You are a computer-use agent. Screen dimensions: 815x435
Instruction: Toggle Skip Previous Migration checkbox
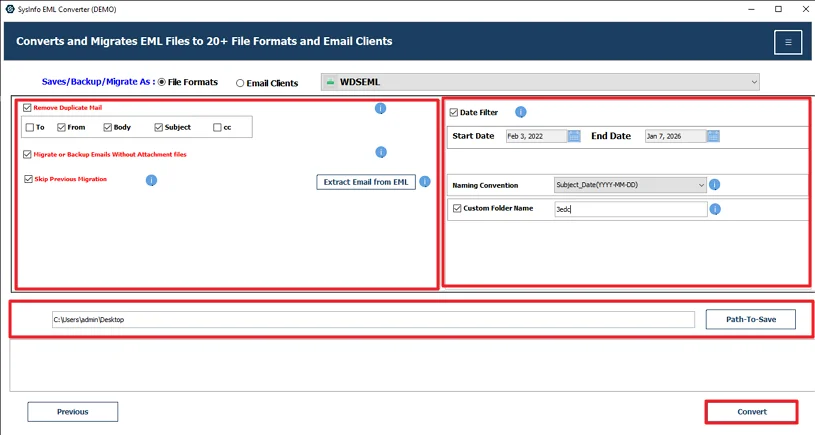tap(28, 179)
